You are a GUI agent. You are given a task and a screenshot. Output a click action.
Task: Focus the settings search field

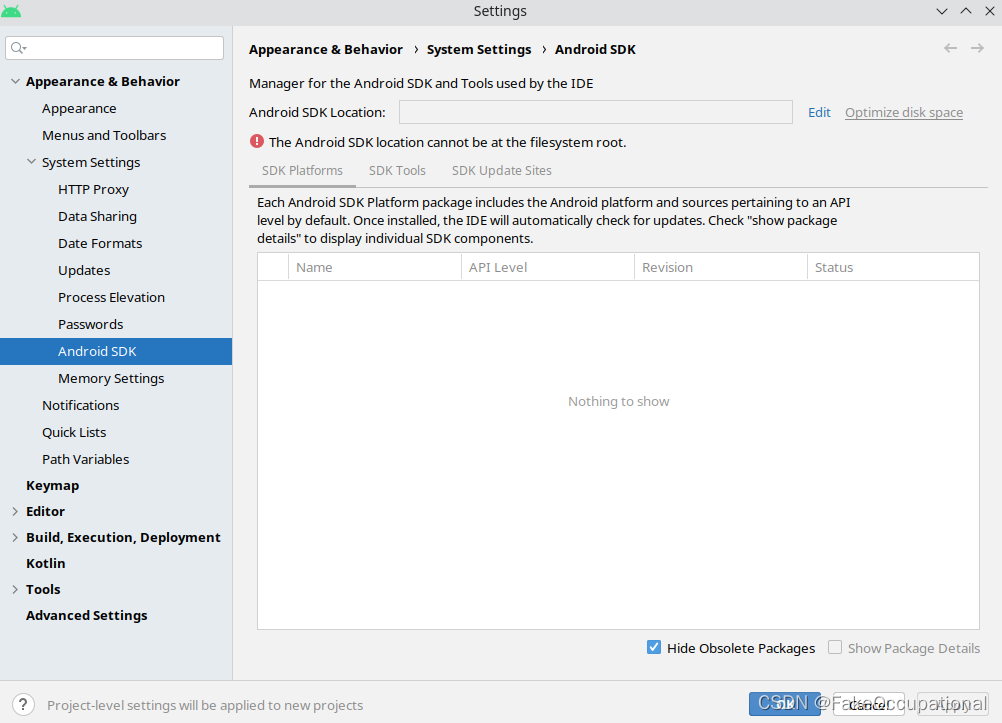[x=114, y=48]
